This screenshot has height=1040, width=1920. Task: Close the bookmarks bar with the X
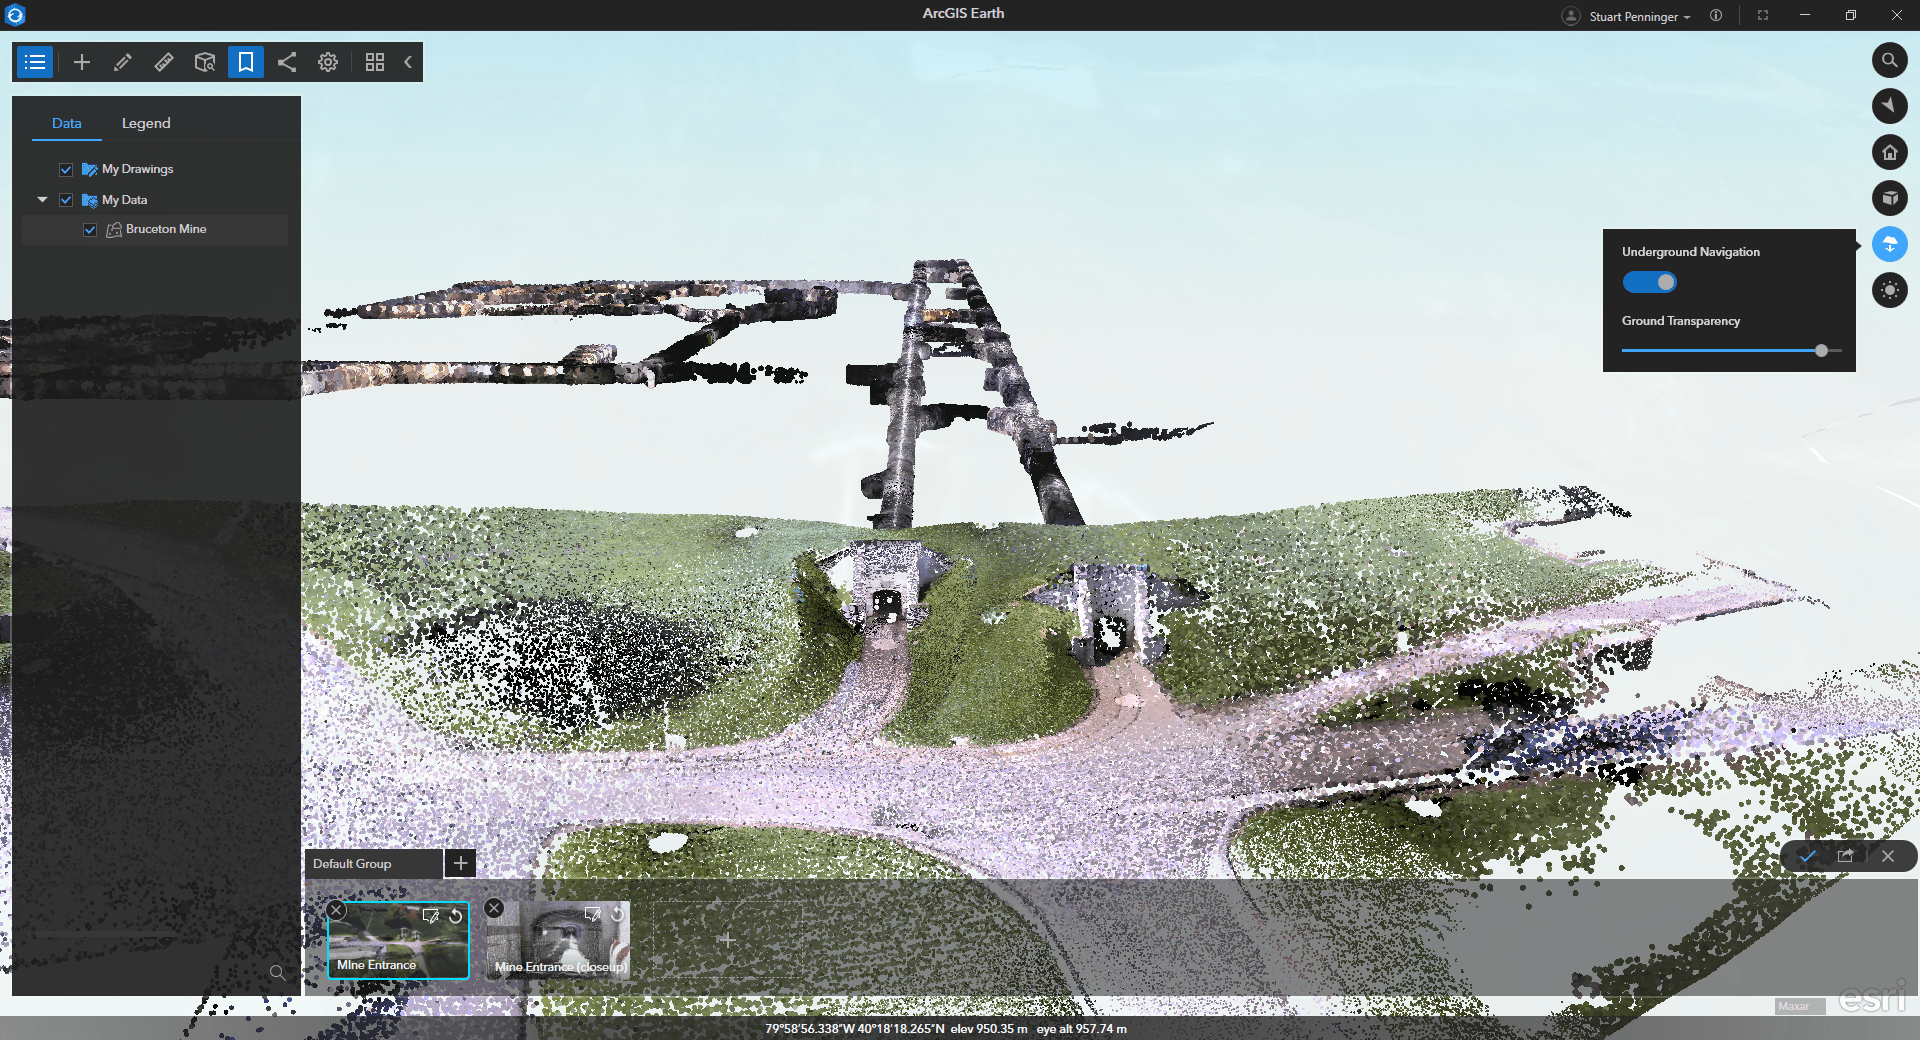[x=1888, y=856]
